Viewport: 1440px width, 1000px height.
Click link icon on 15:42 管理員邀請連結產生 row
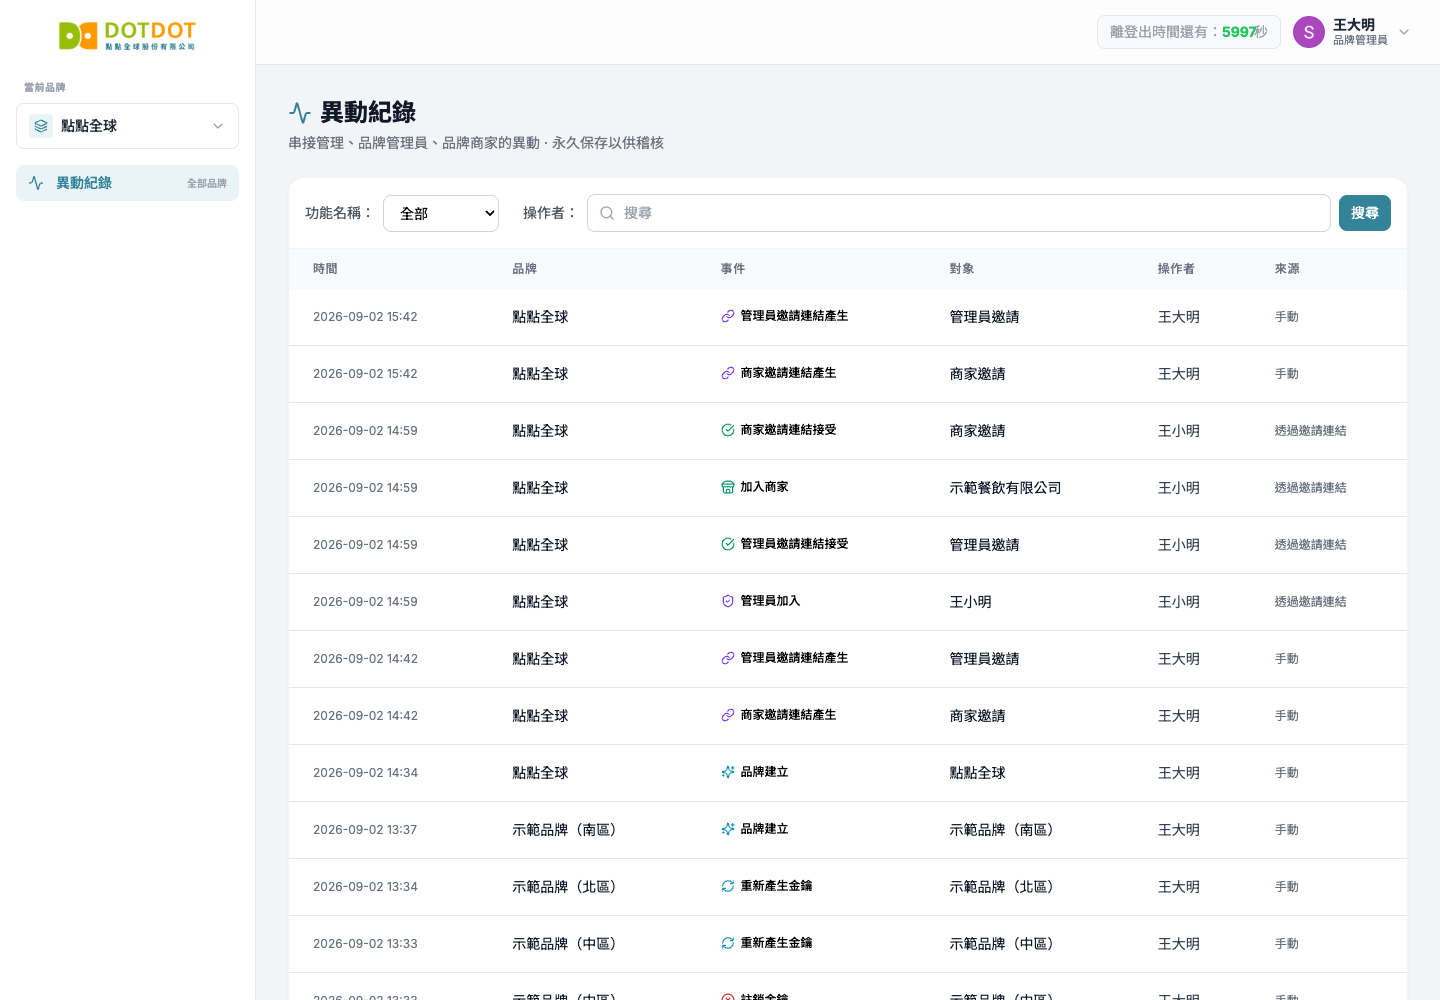click(x=728, y=316)
